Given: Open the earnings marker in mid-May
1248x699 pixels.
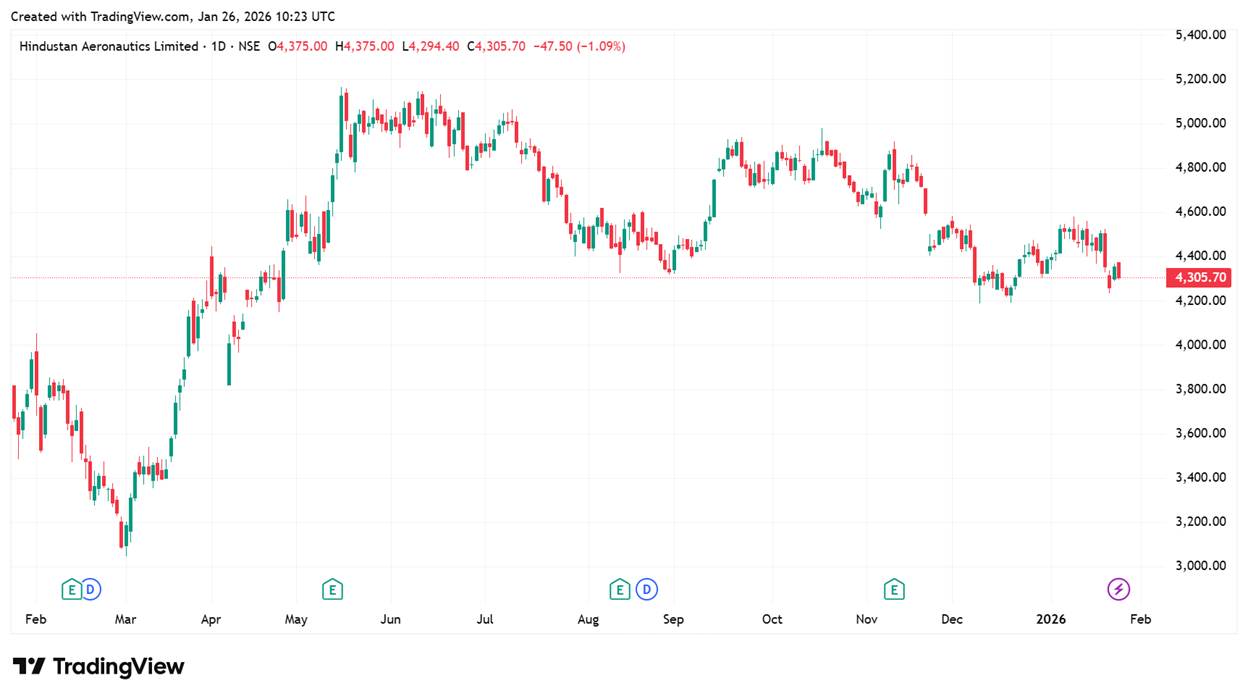Looking at the screenshot, I should [x=332, y=590].
